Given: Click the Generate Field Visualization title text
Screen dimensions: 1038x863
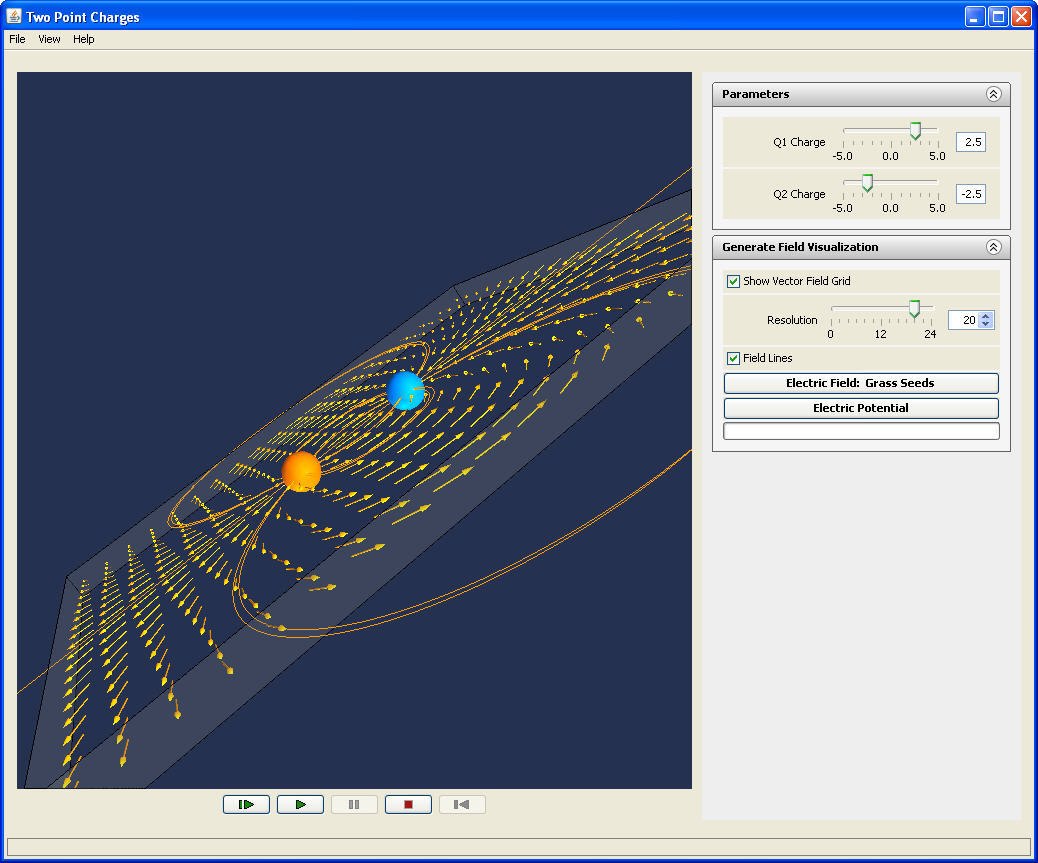Looking at the screenshot, I should click(800, 247).
